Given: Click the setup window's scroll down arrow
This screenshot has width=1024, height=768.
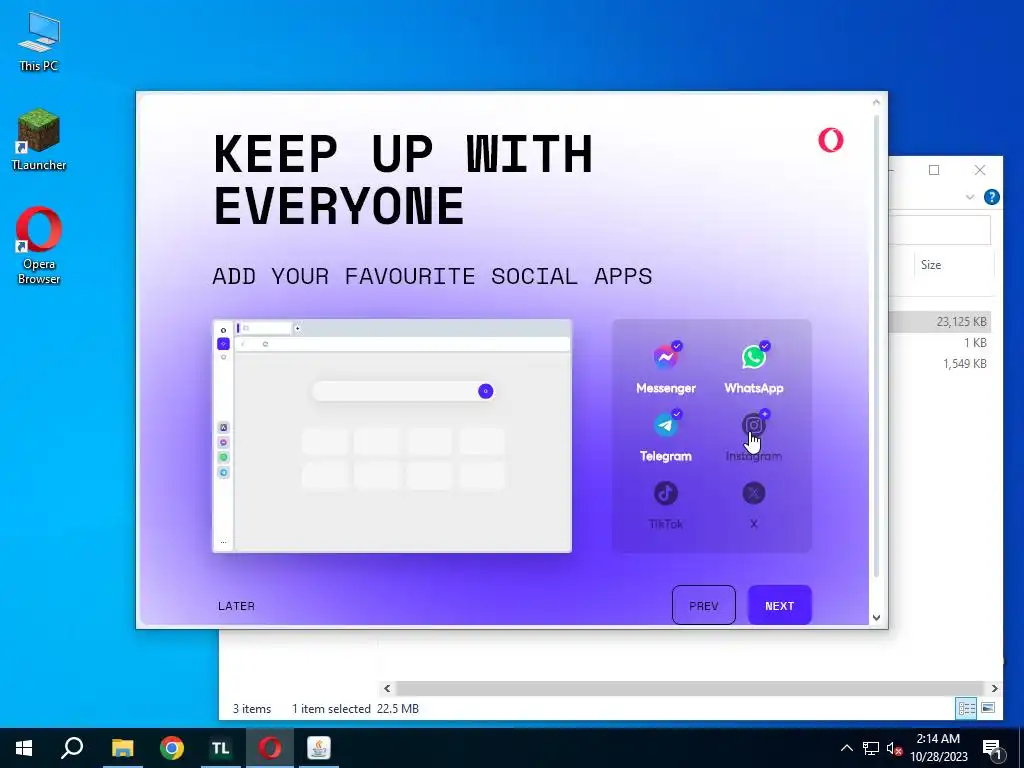Looking at the screenshot, I should pyautogui.click(x=876, y=618).
